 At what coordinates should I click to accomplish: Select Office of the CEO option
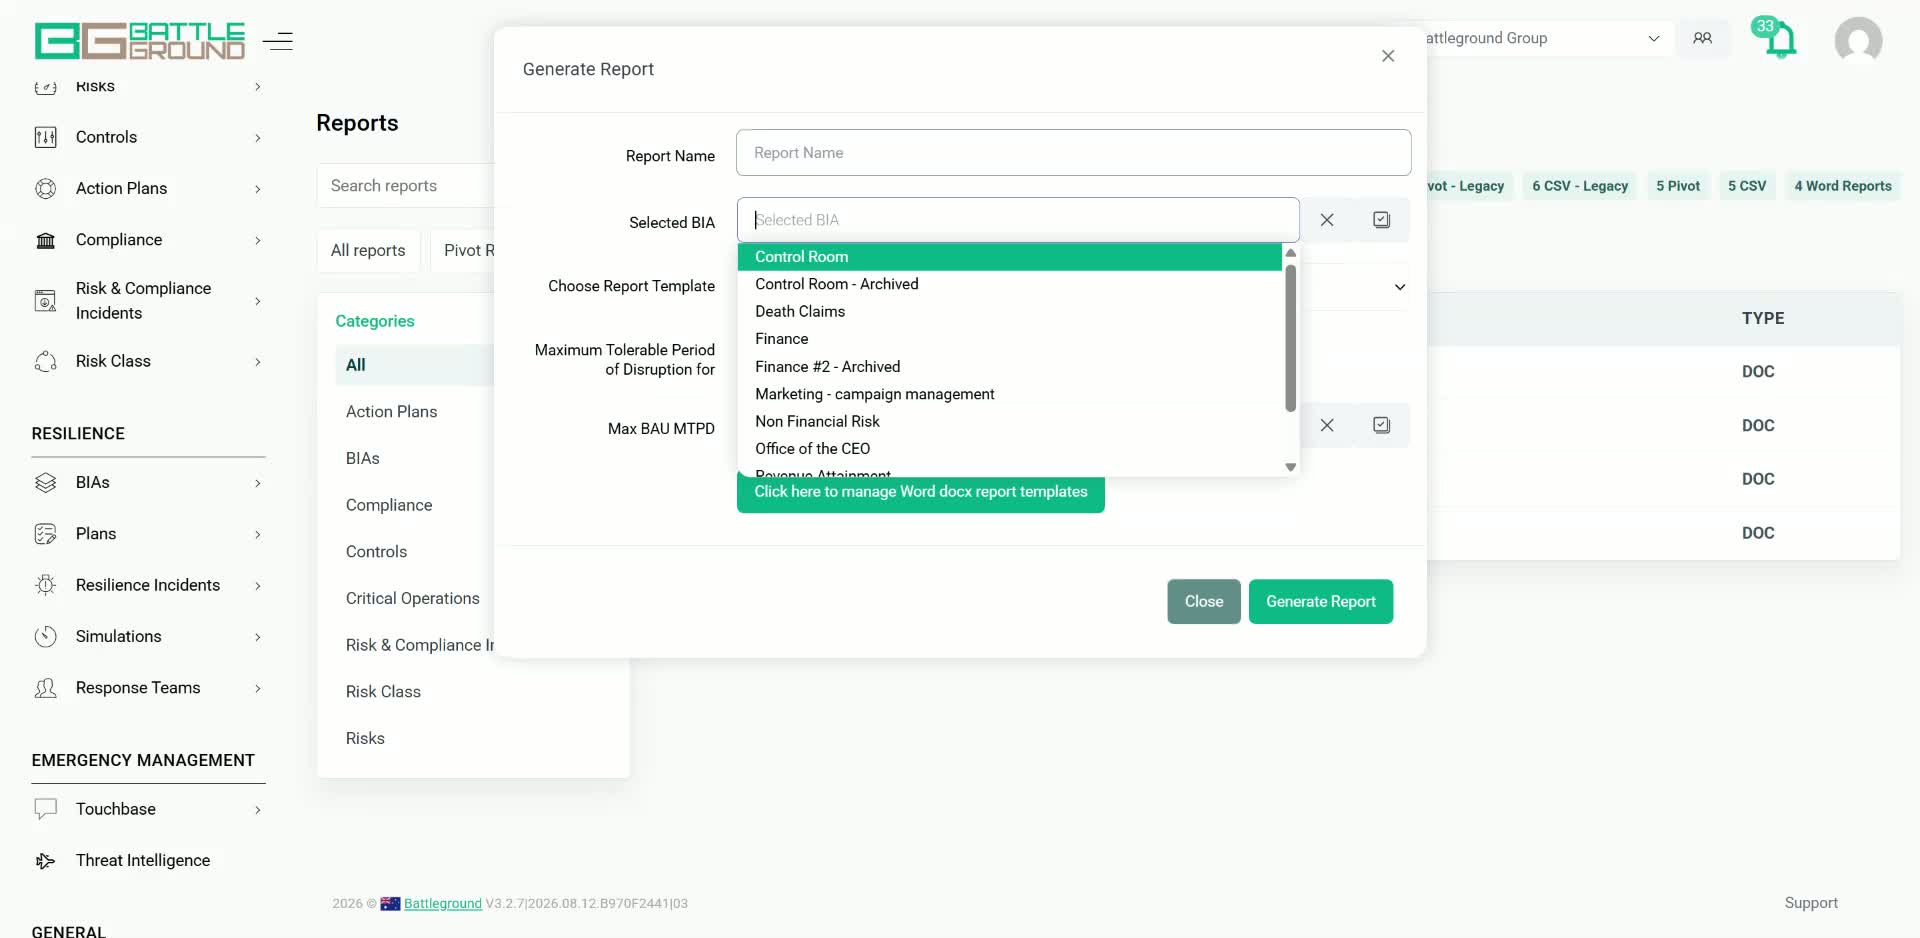coord(1010,449)
